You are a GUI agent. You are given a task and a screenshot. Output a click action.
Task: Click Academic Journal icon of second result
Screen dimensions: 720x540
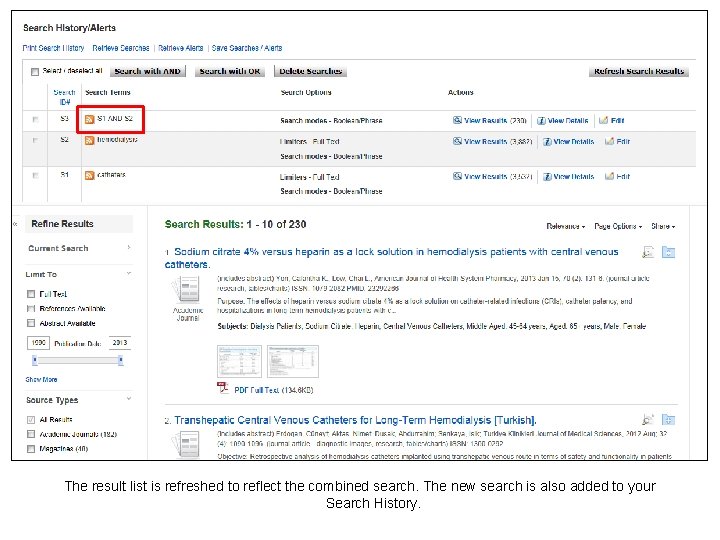click(187, 445)
